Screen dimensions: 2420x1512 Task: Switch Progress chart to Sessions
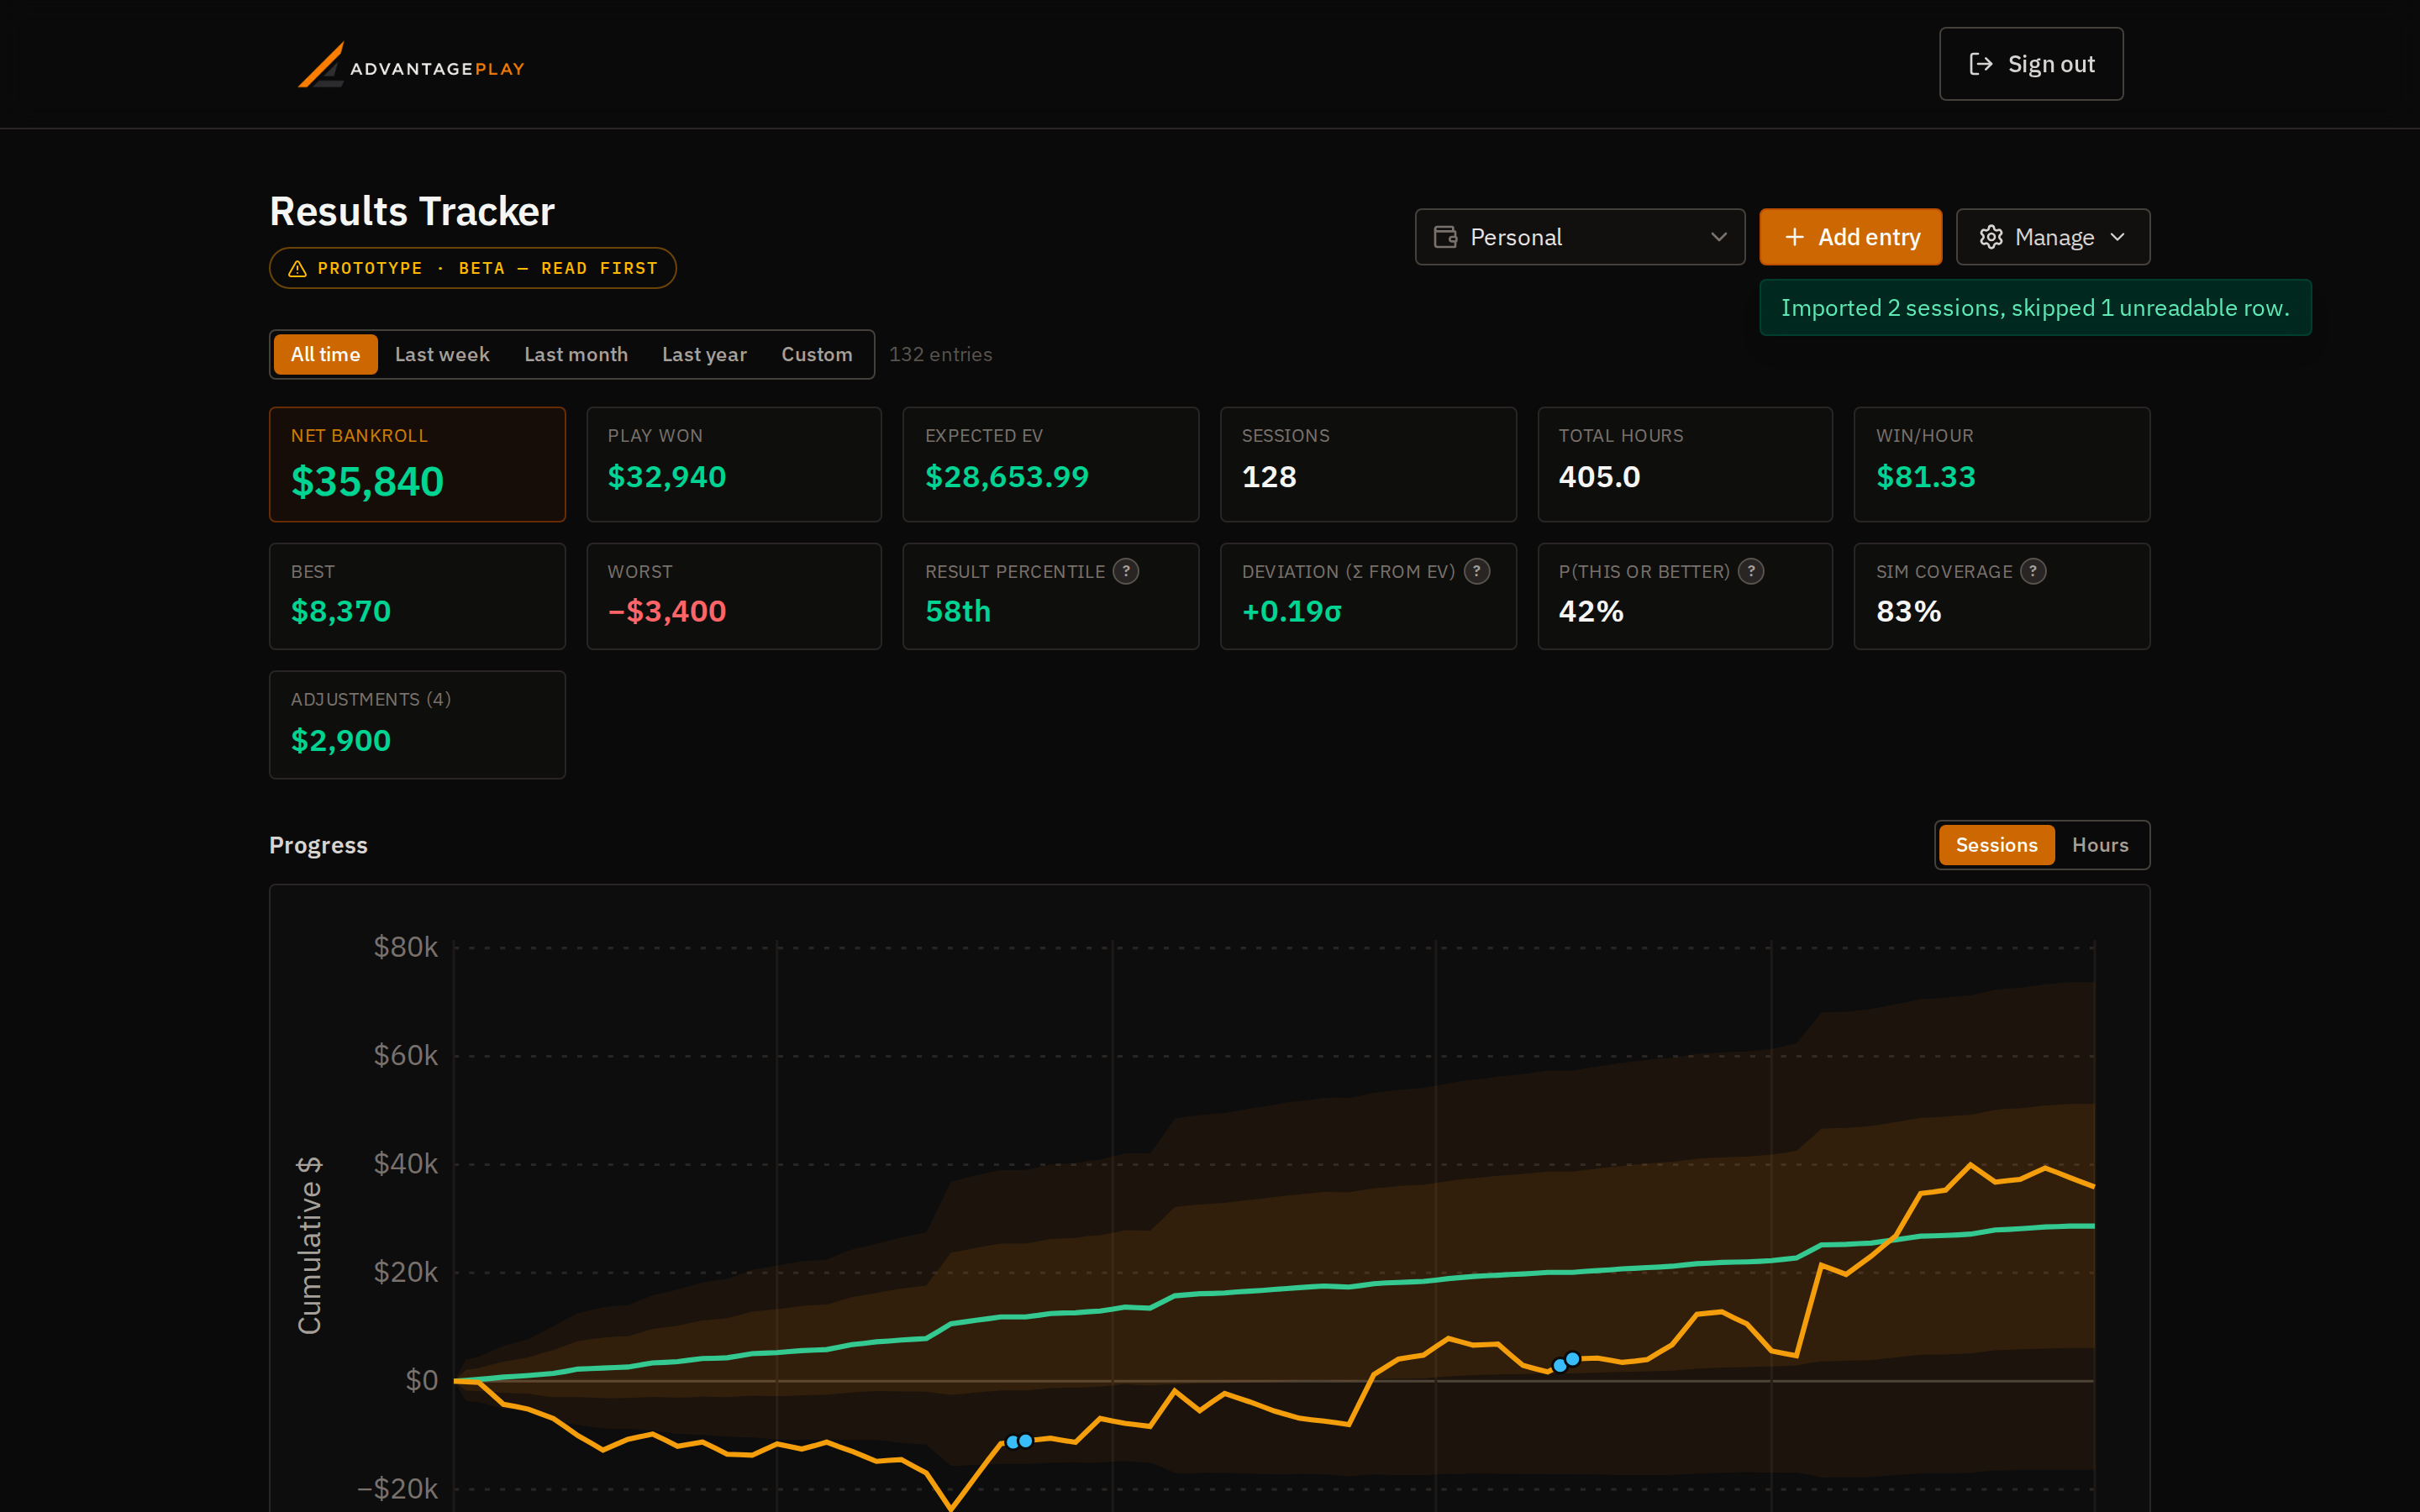1996,845
